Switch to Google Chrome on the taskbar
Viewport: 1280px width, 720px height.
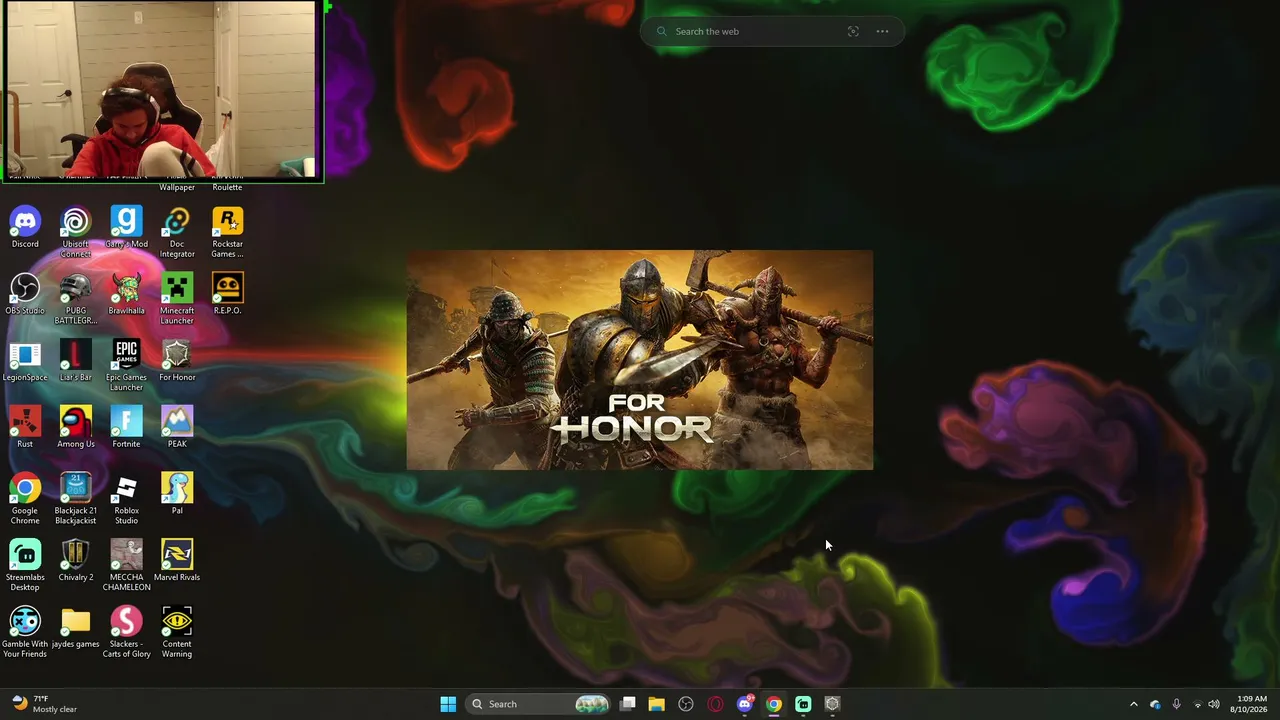(x=774, y=704)
